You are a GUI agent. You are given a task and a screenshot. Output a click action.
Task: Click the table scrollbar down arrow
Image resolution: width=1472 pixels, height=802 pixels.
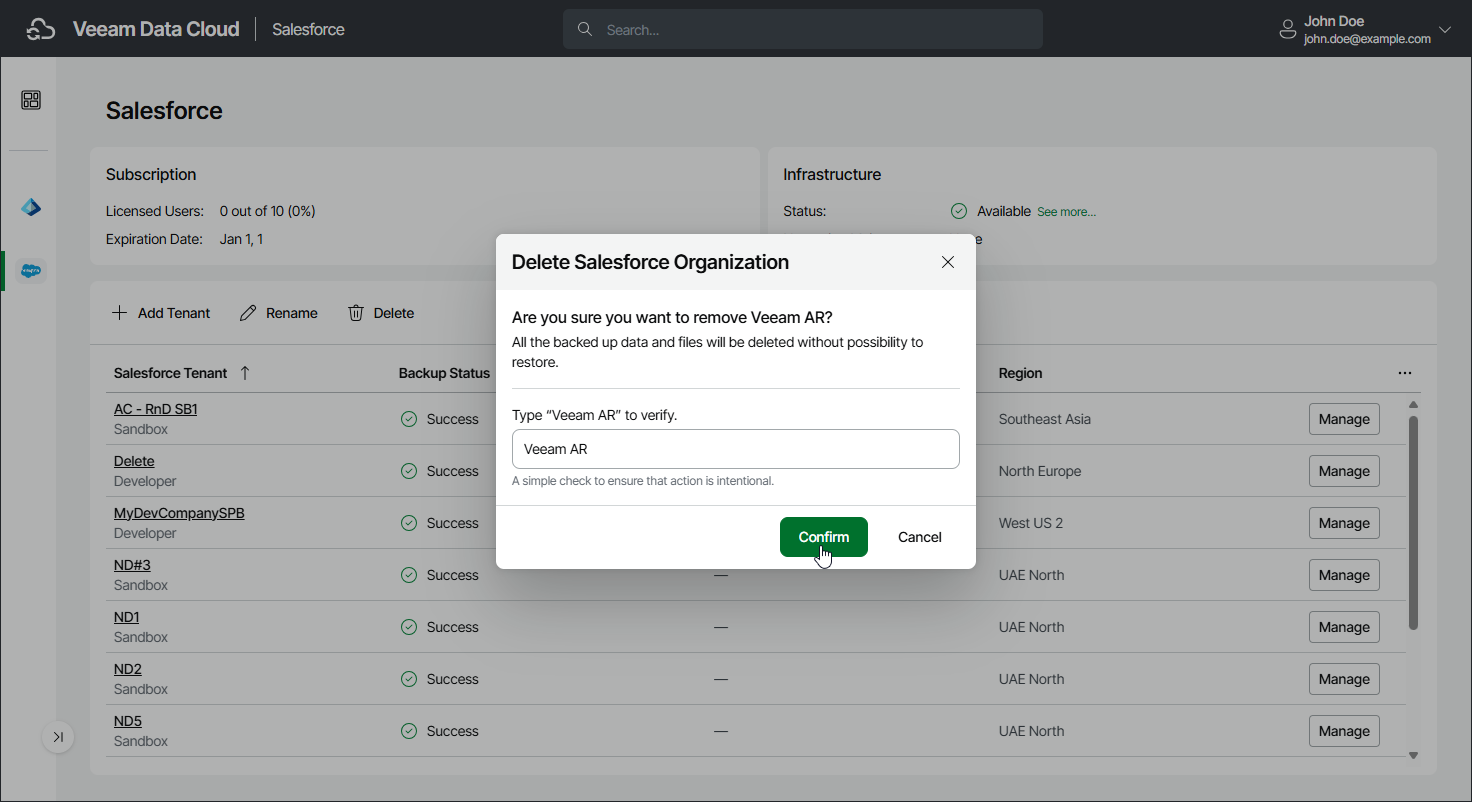coord(1413,755)
